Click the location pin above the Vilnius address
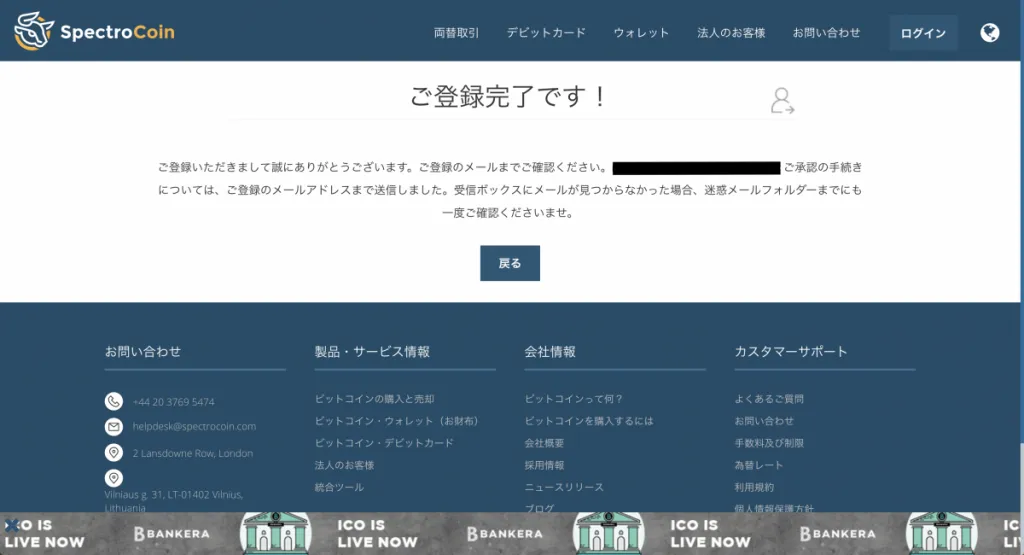1024x555 pixels. (x=114, y=478)
